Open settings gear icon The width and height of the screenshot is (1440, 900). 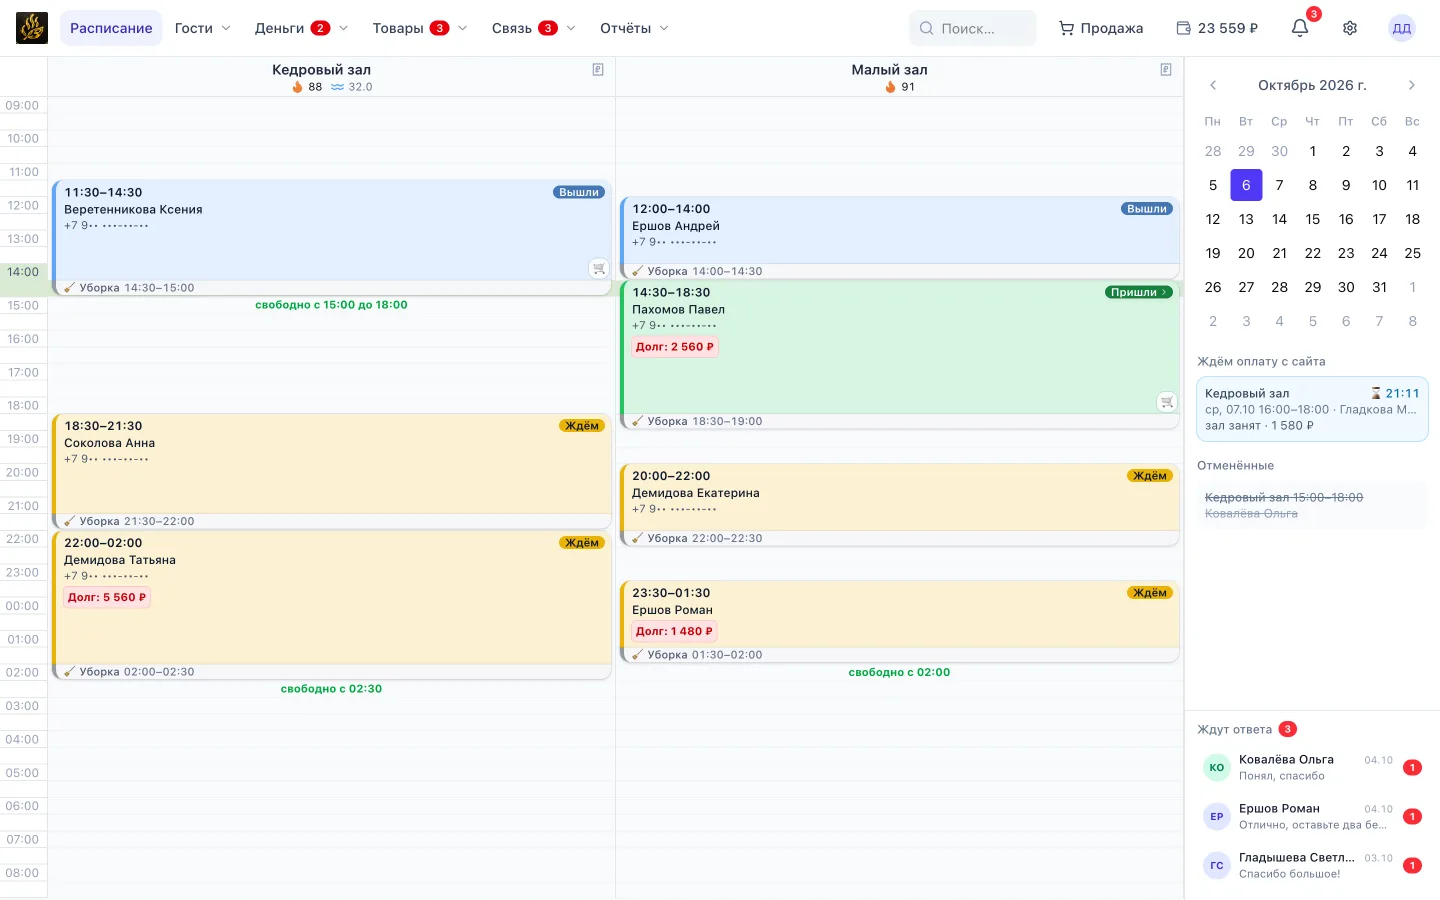(x=1350, y=28)
